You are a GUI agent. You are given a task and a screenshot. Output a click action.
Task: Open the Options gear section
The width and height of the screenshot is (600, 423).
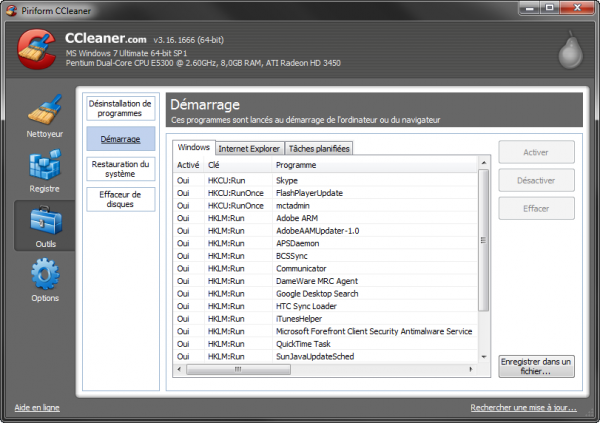coord(43,279)
